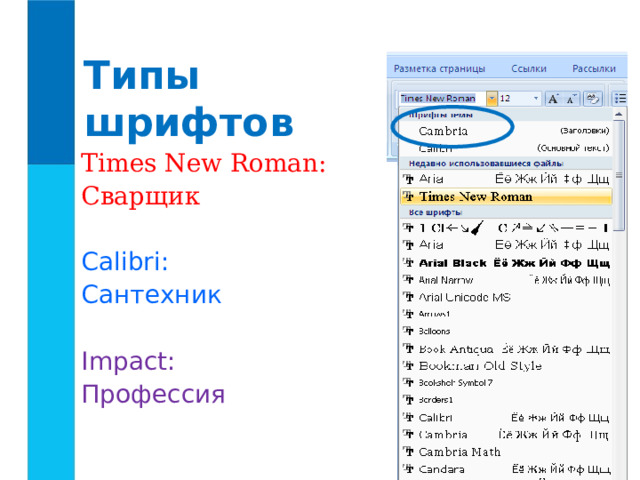Select the Arial Black font
The width and height of the screenshot is (640, 480).
506,263
